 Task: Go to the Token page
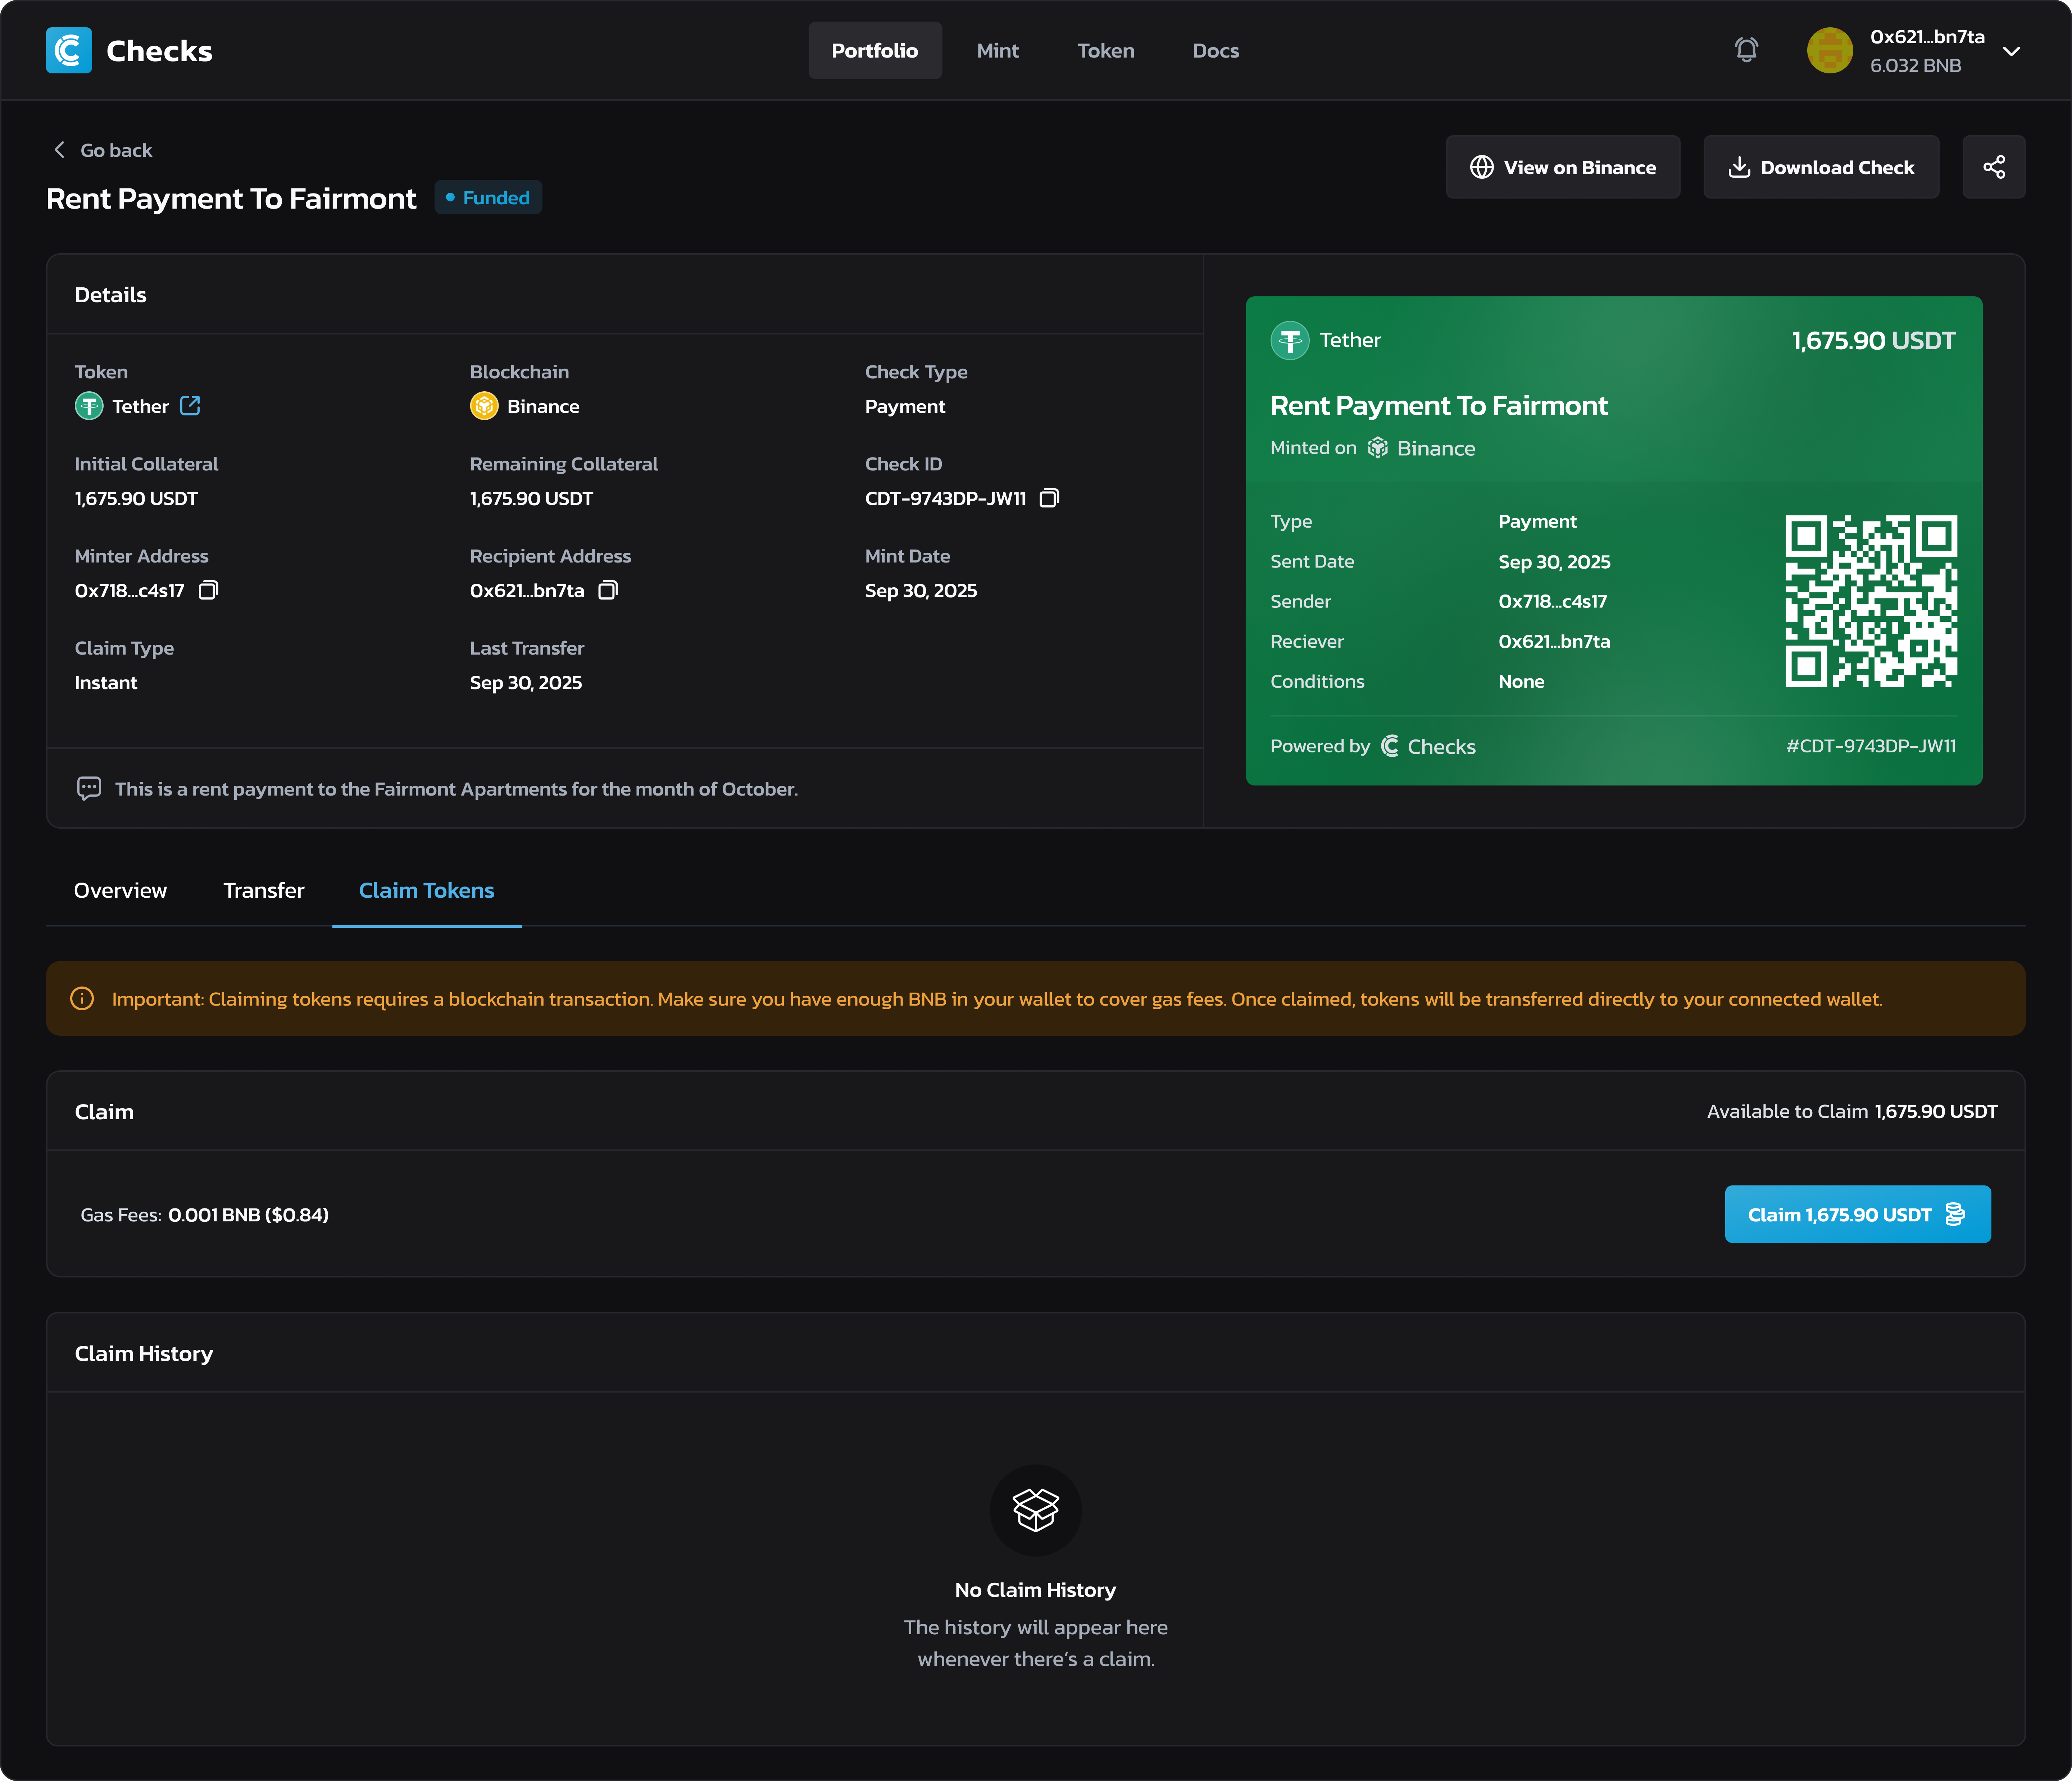(1105, 50)
